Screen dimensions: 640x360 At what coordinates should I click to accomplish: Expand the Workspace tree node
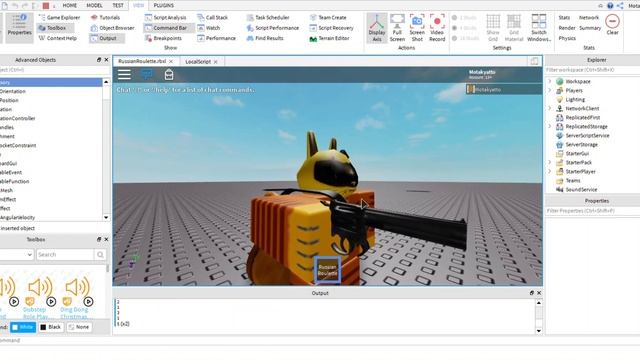pos(549,81)
